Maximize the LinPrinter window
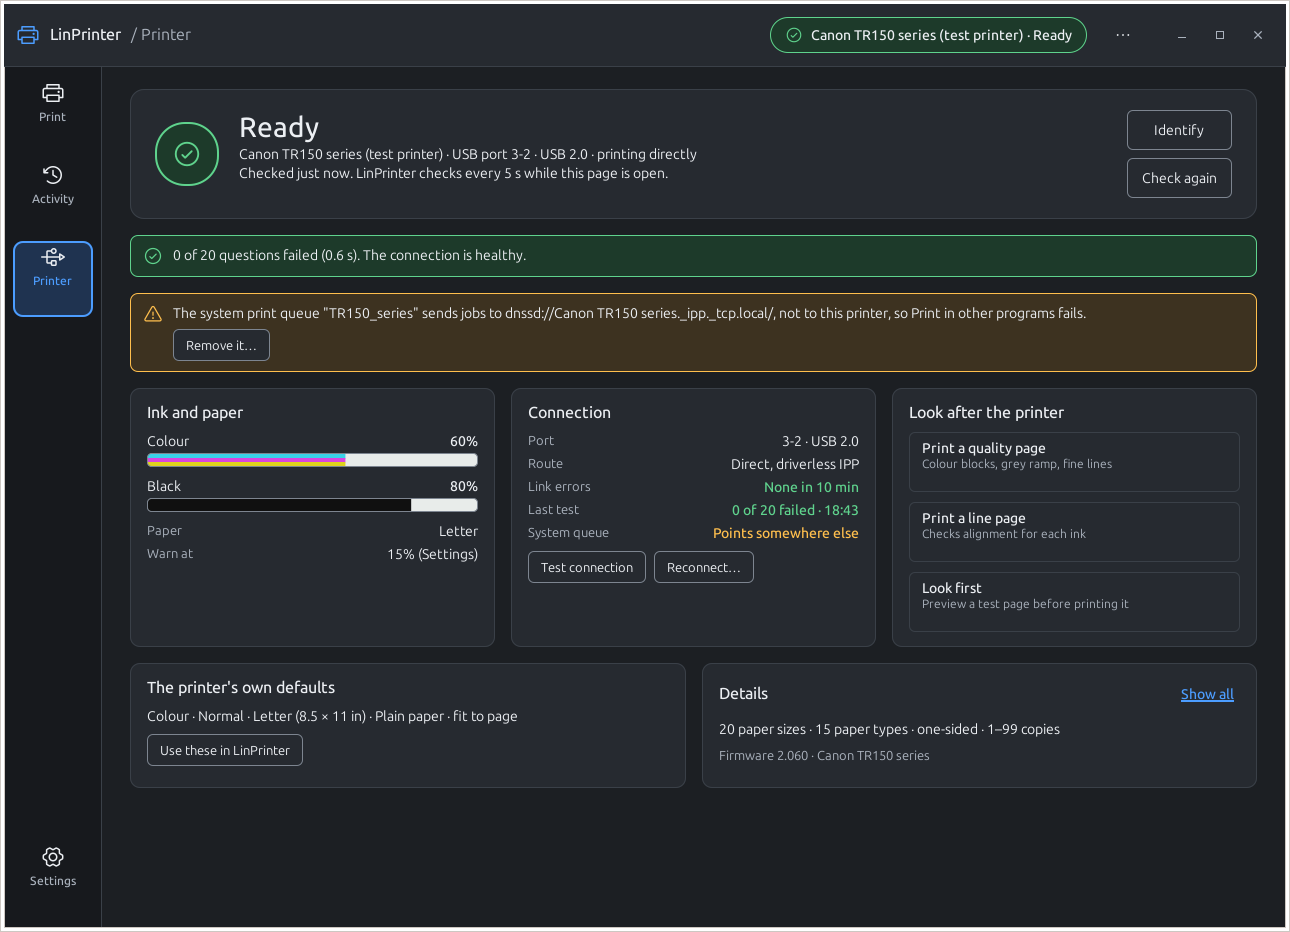The height and width of the screenshot is (932, 1290). [1220, 35]
